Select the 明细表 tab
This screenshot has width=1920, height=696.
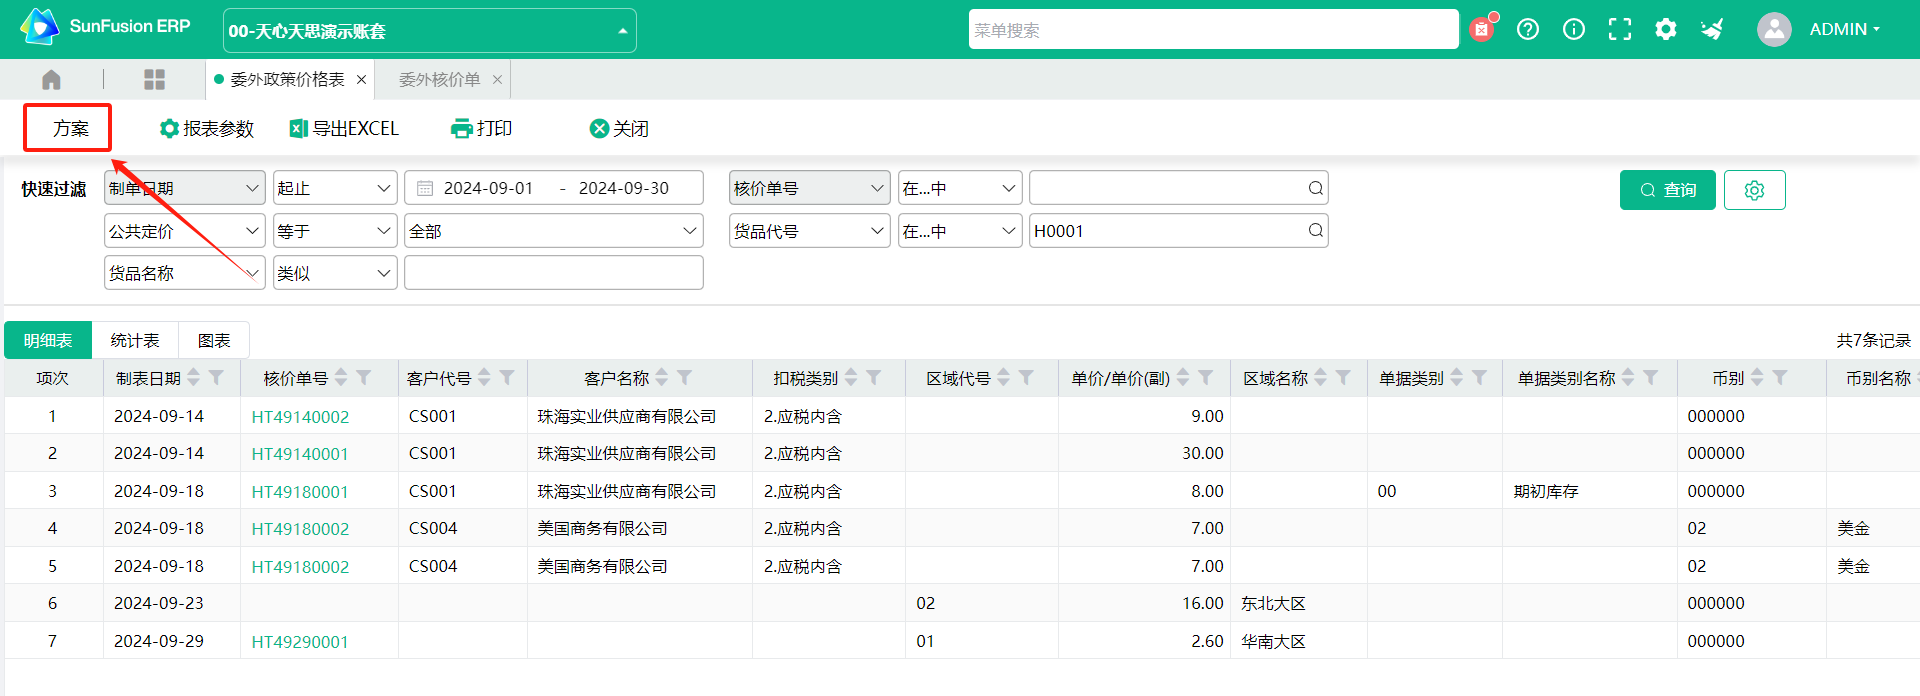tap(48, 340)
